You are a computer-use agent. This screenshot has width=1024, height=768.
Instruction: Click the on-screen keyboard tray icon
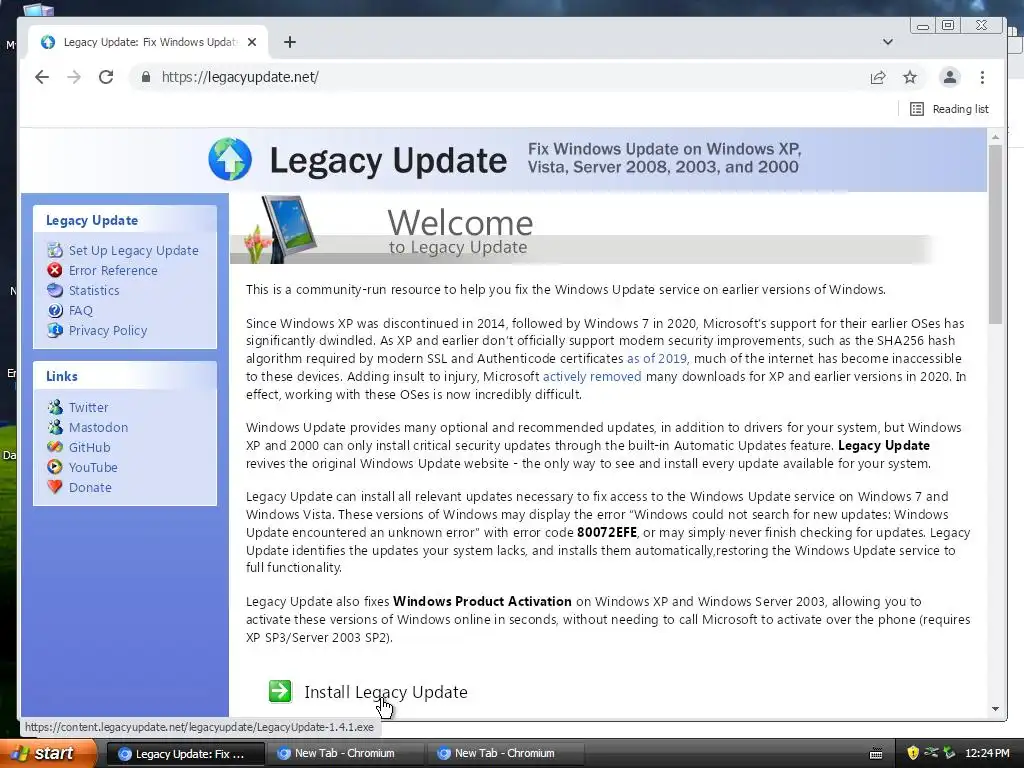tap(876, 754)
